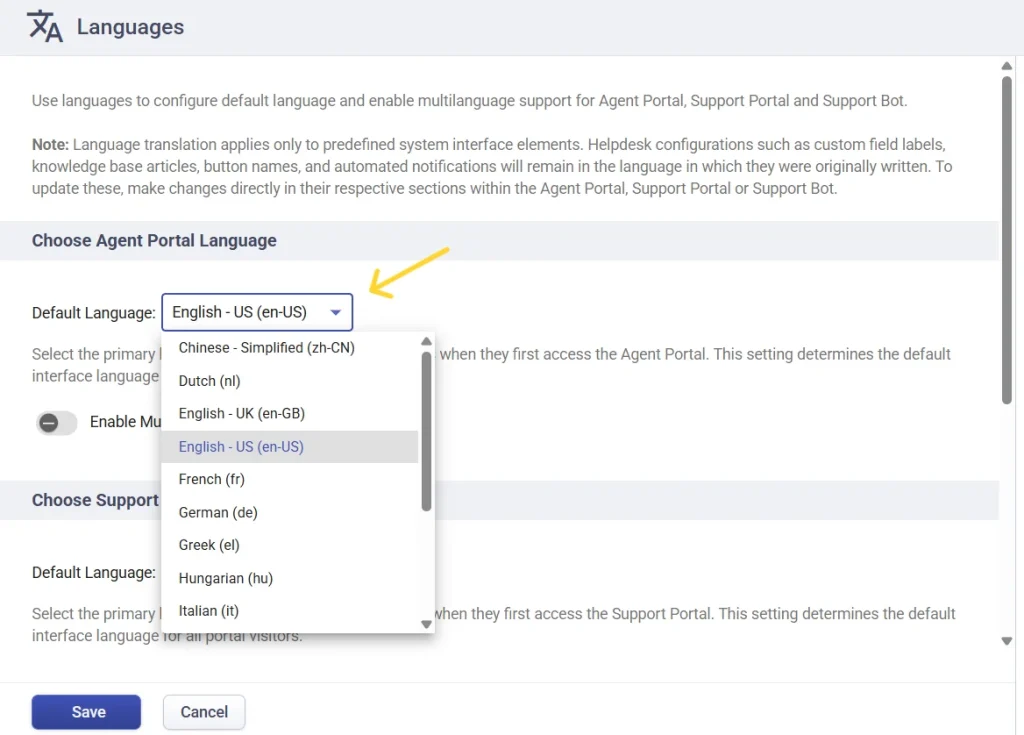Image resolution: width=1024 pixels, height=735 pixels.
Task: Click the Save button
Action: (86, 711)
